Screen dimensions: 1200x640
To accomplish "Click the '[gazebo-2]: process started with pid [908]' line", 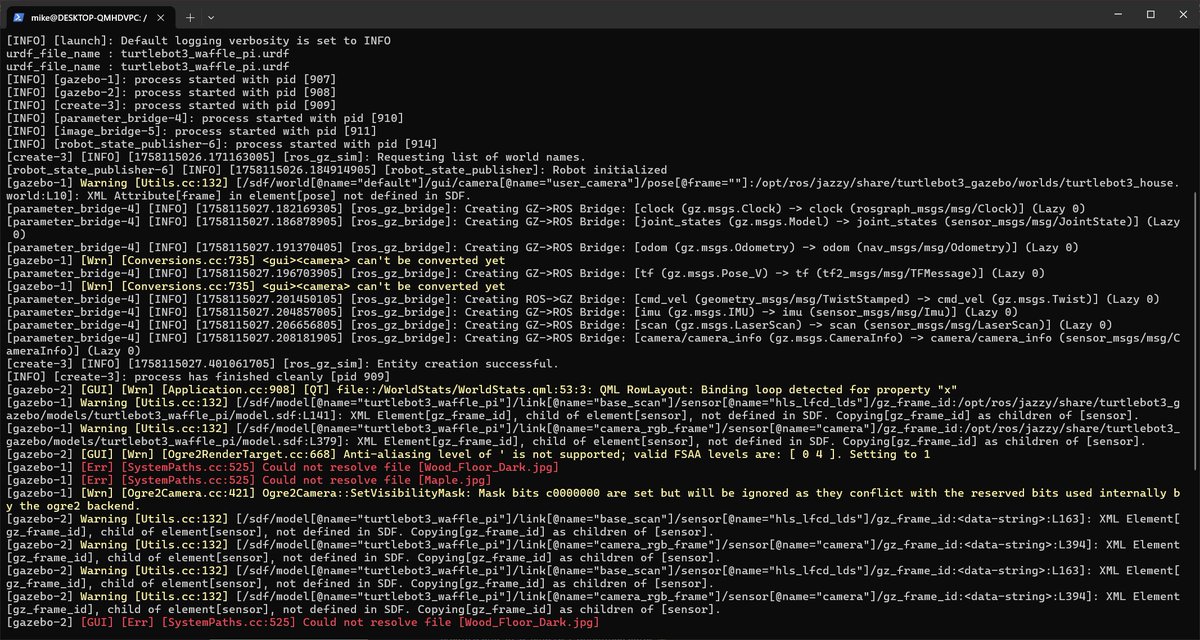I will coord(171,92).
